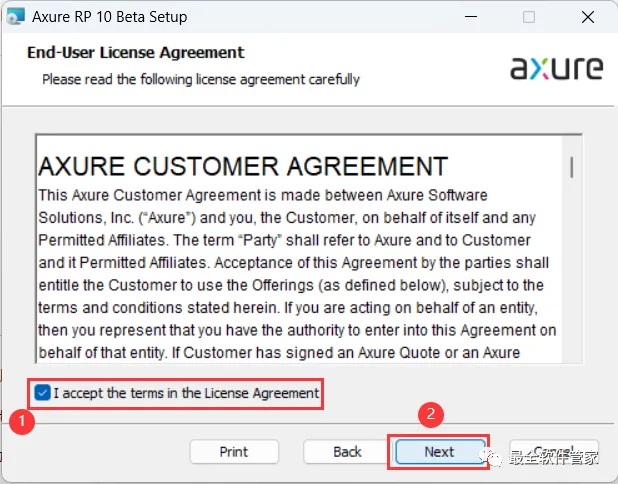Image resolution: width=618 pixels, height=484 pixels.
Task: Uncheck the accept license terms checkbox
Action: [x=43, y=393]
